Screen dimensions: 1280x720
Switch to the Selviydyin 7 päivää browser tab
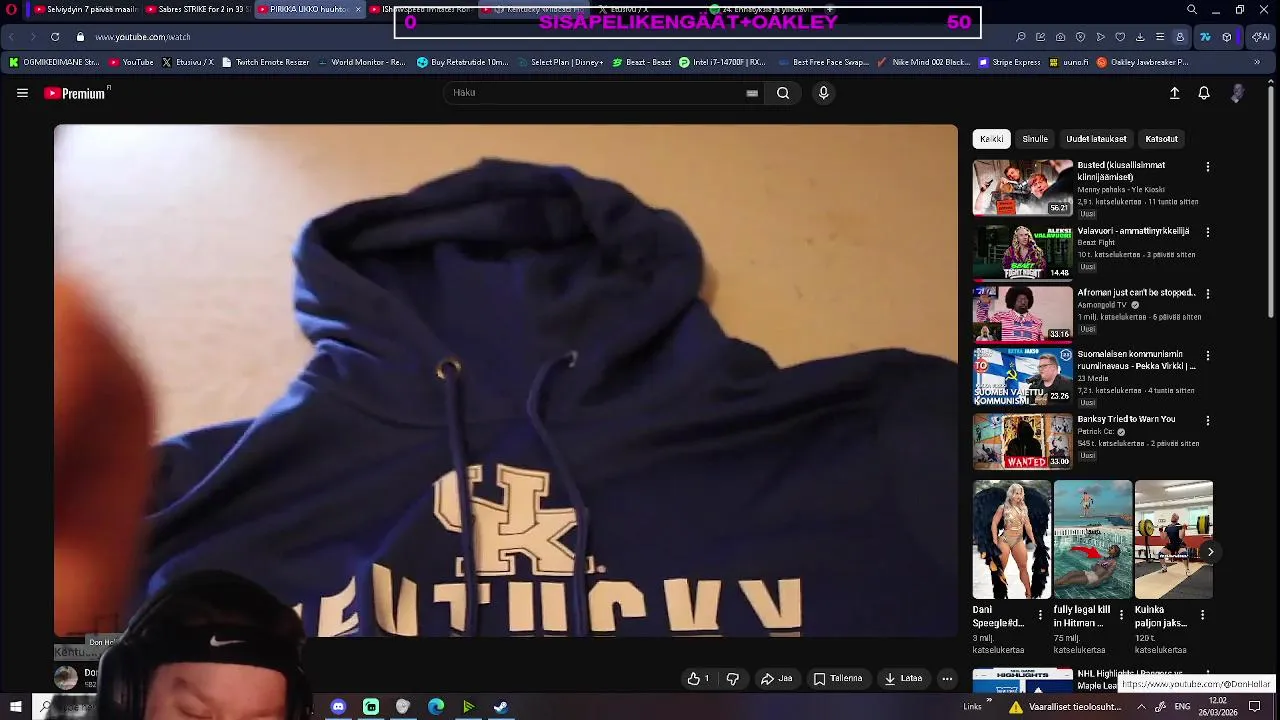(x=85, y=10)
